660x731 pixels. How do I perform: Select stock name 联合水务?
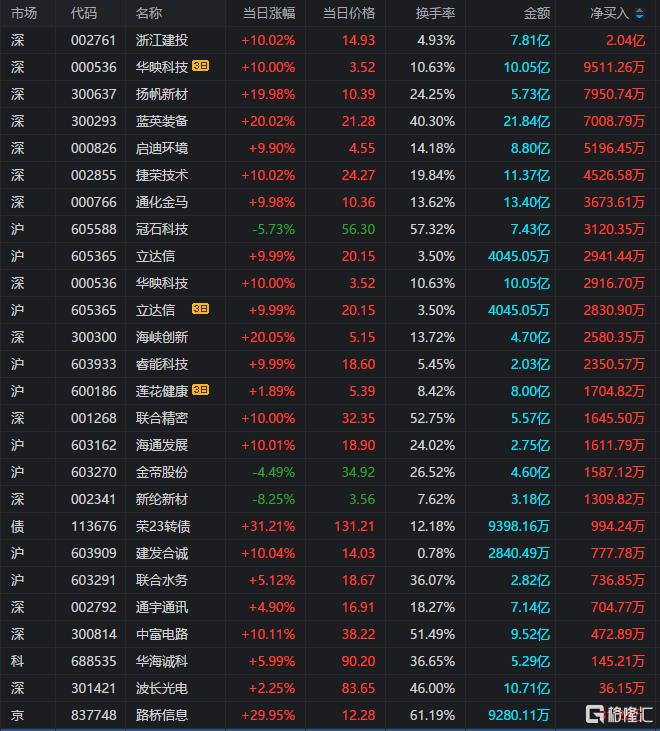pos(162,580)
